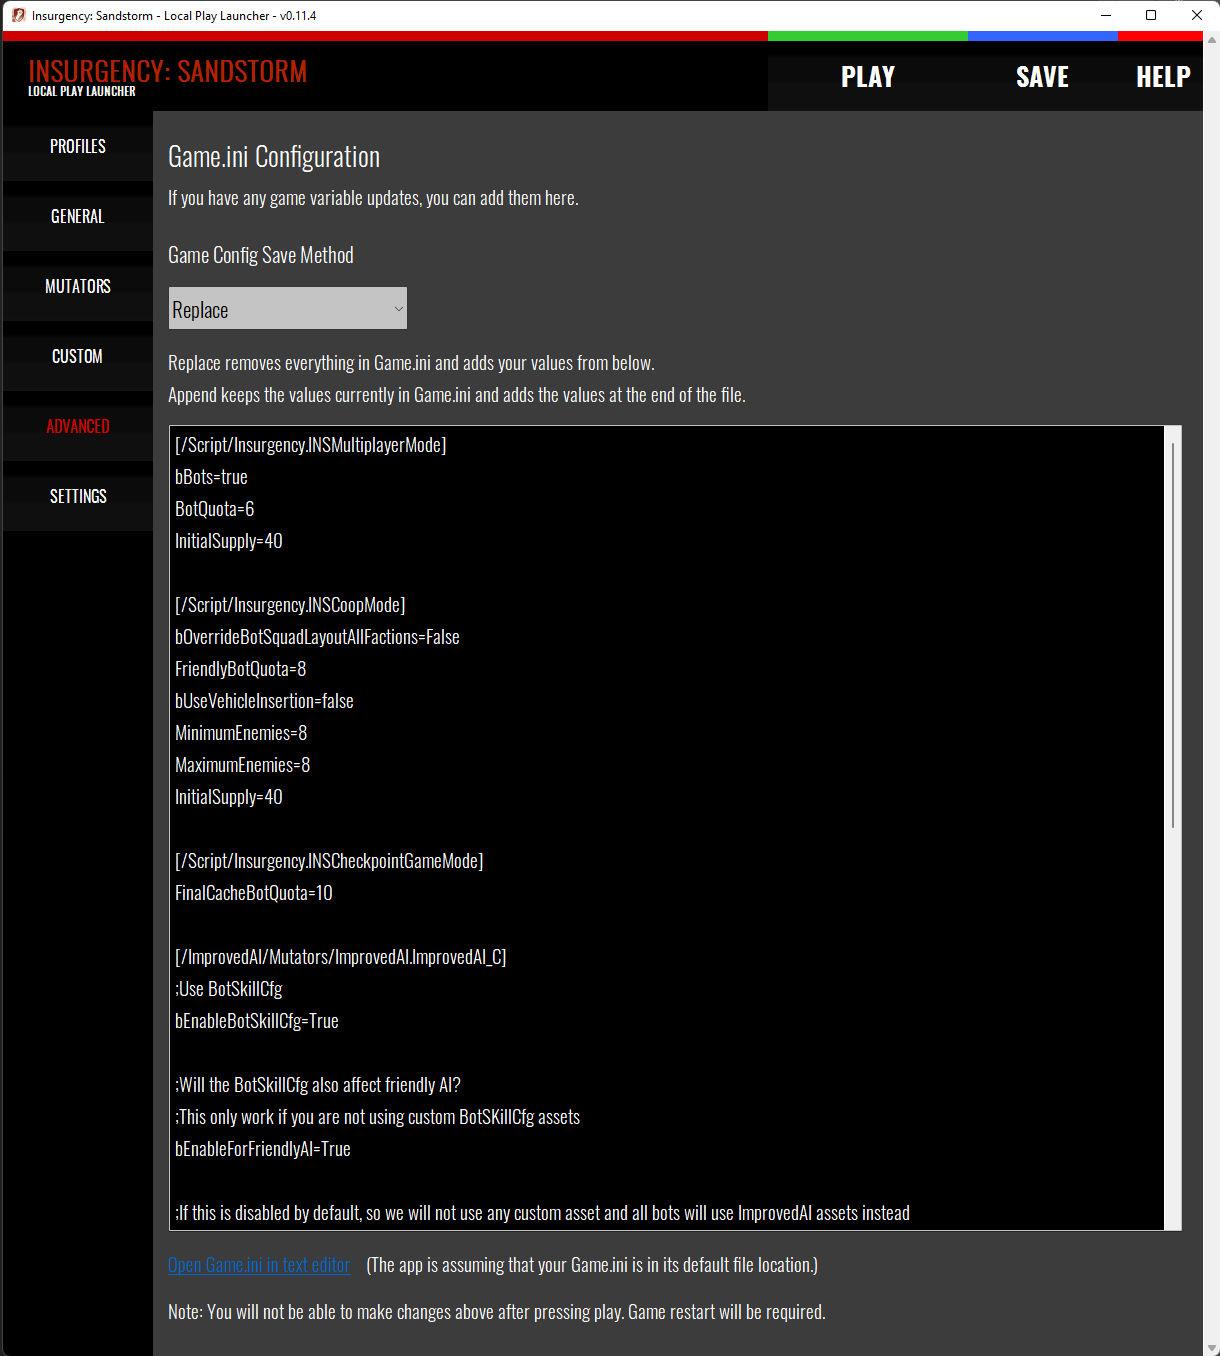The image size is (1220, 1356).
Task: Click the line "FinalCacheBotQuota=10"
Action: point(254,893)
